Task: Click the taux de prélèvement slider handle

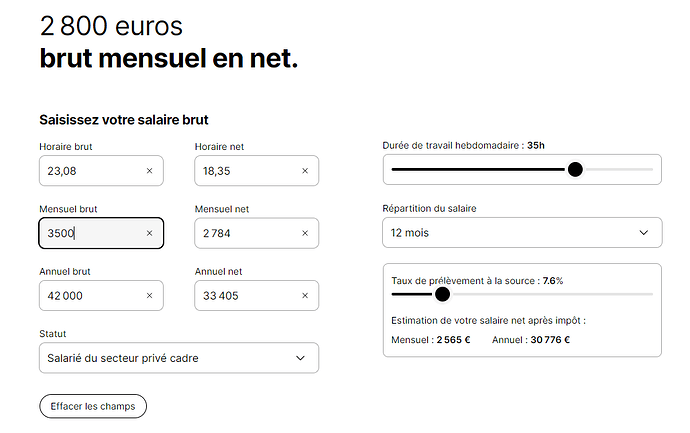Action: [442, 294]
